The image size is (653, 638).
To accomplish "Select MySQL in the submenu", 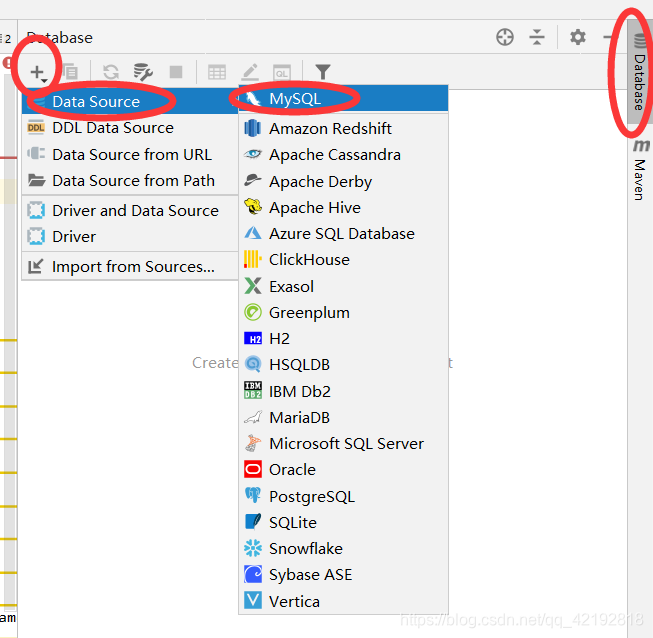I will pos(344,99).
